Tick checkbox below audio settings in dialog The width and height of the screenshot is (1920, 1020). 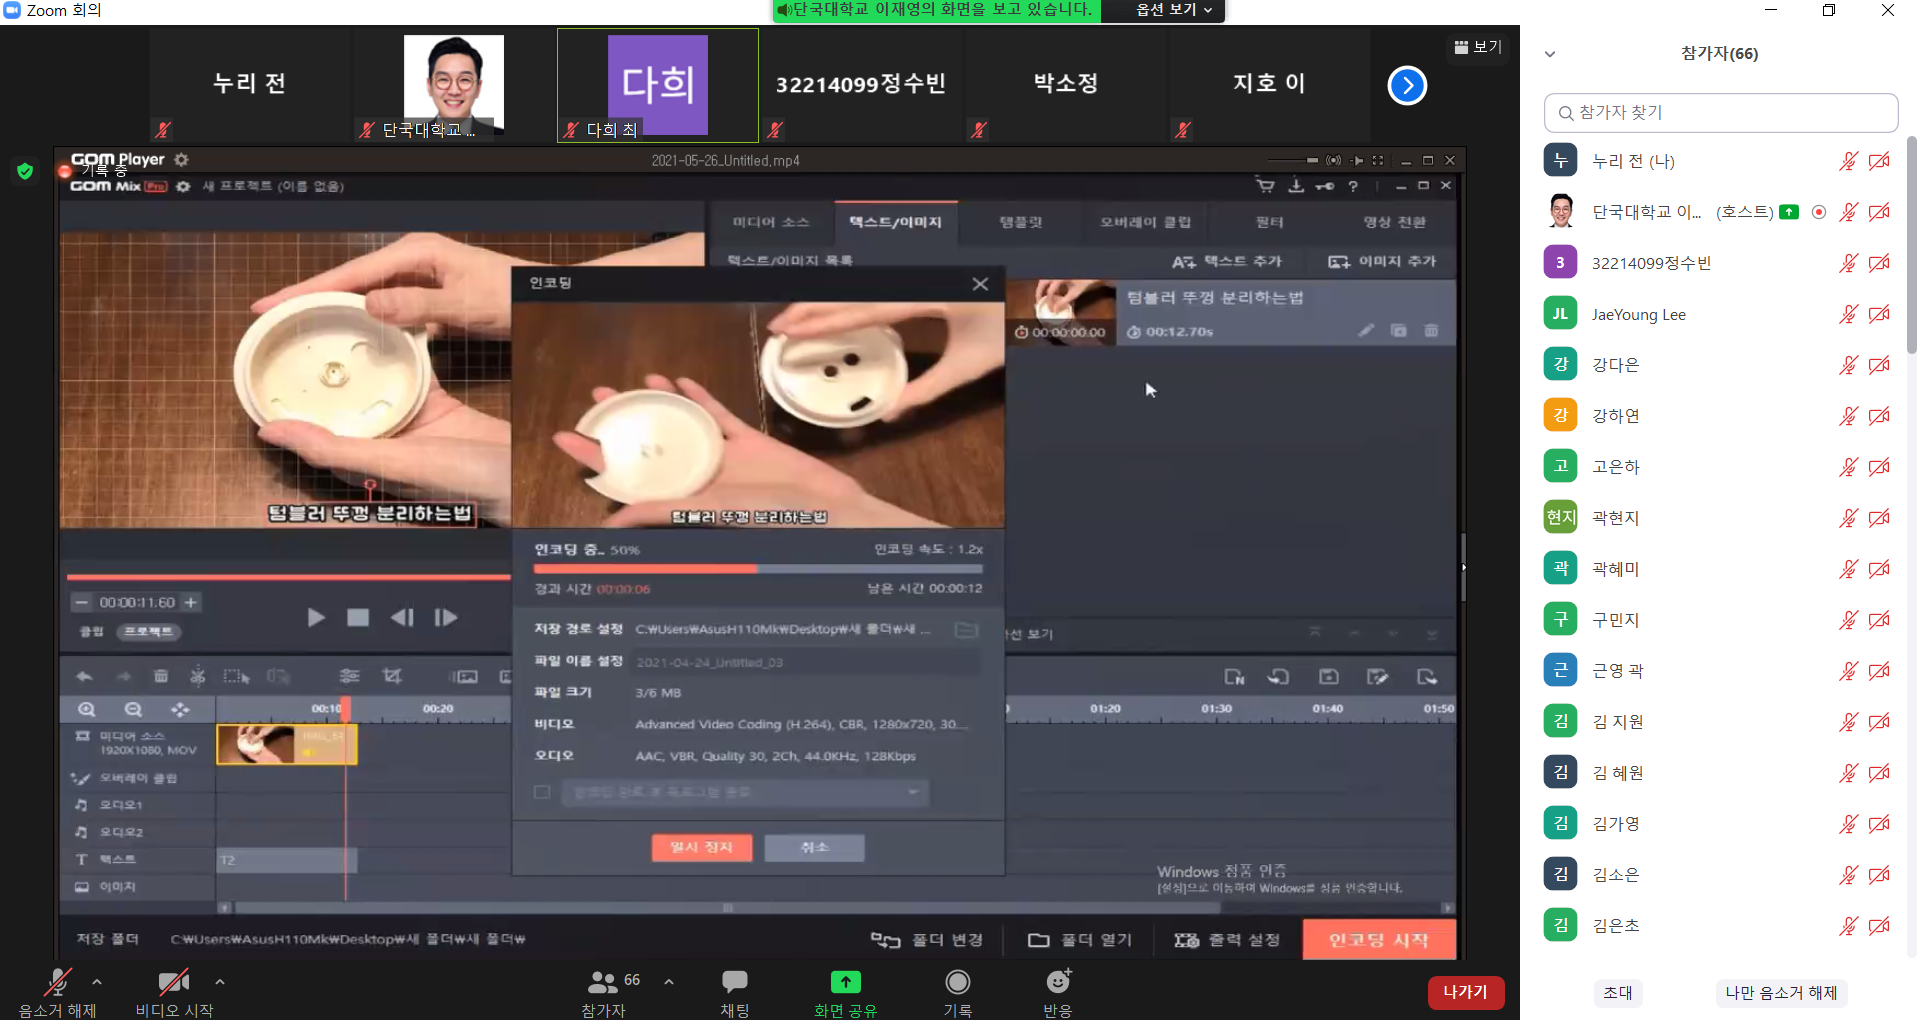tap(542, 792)
